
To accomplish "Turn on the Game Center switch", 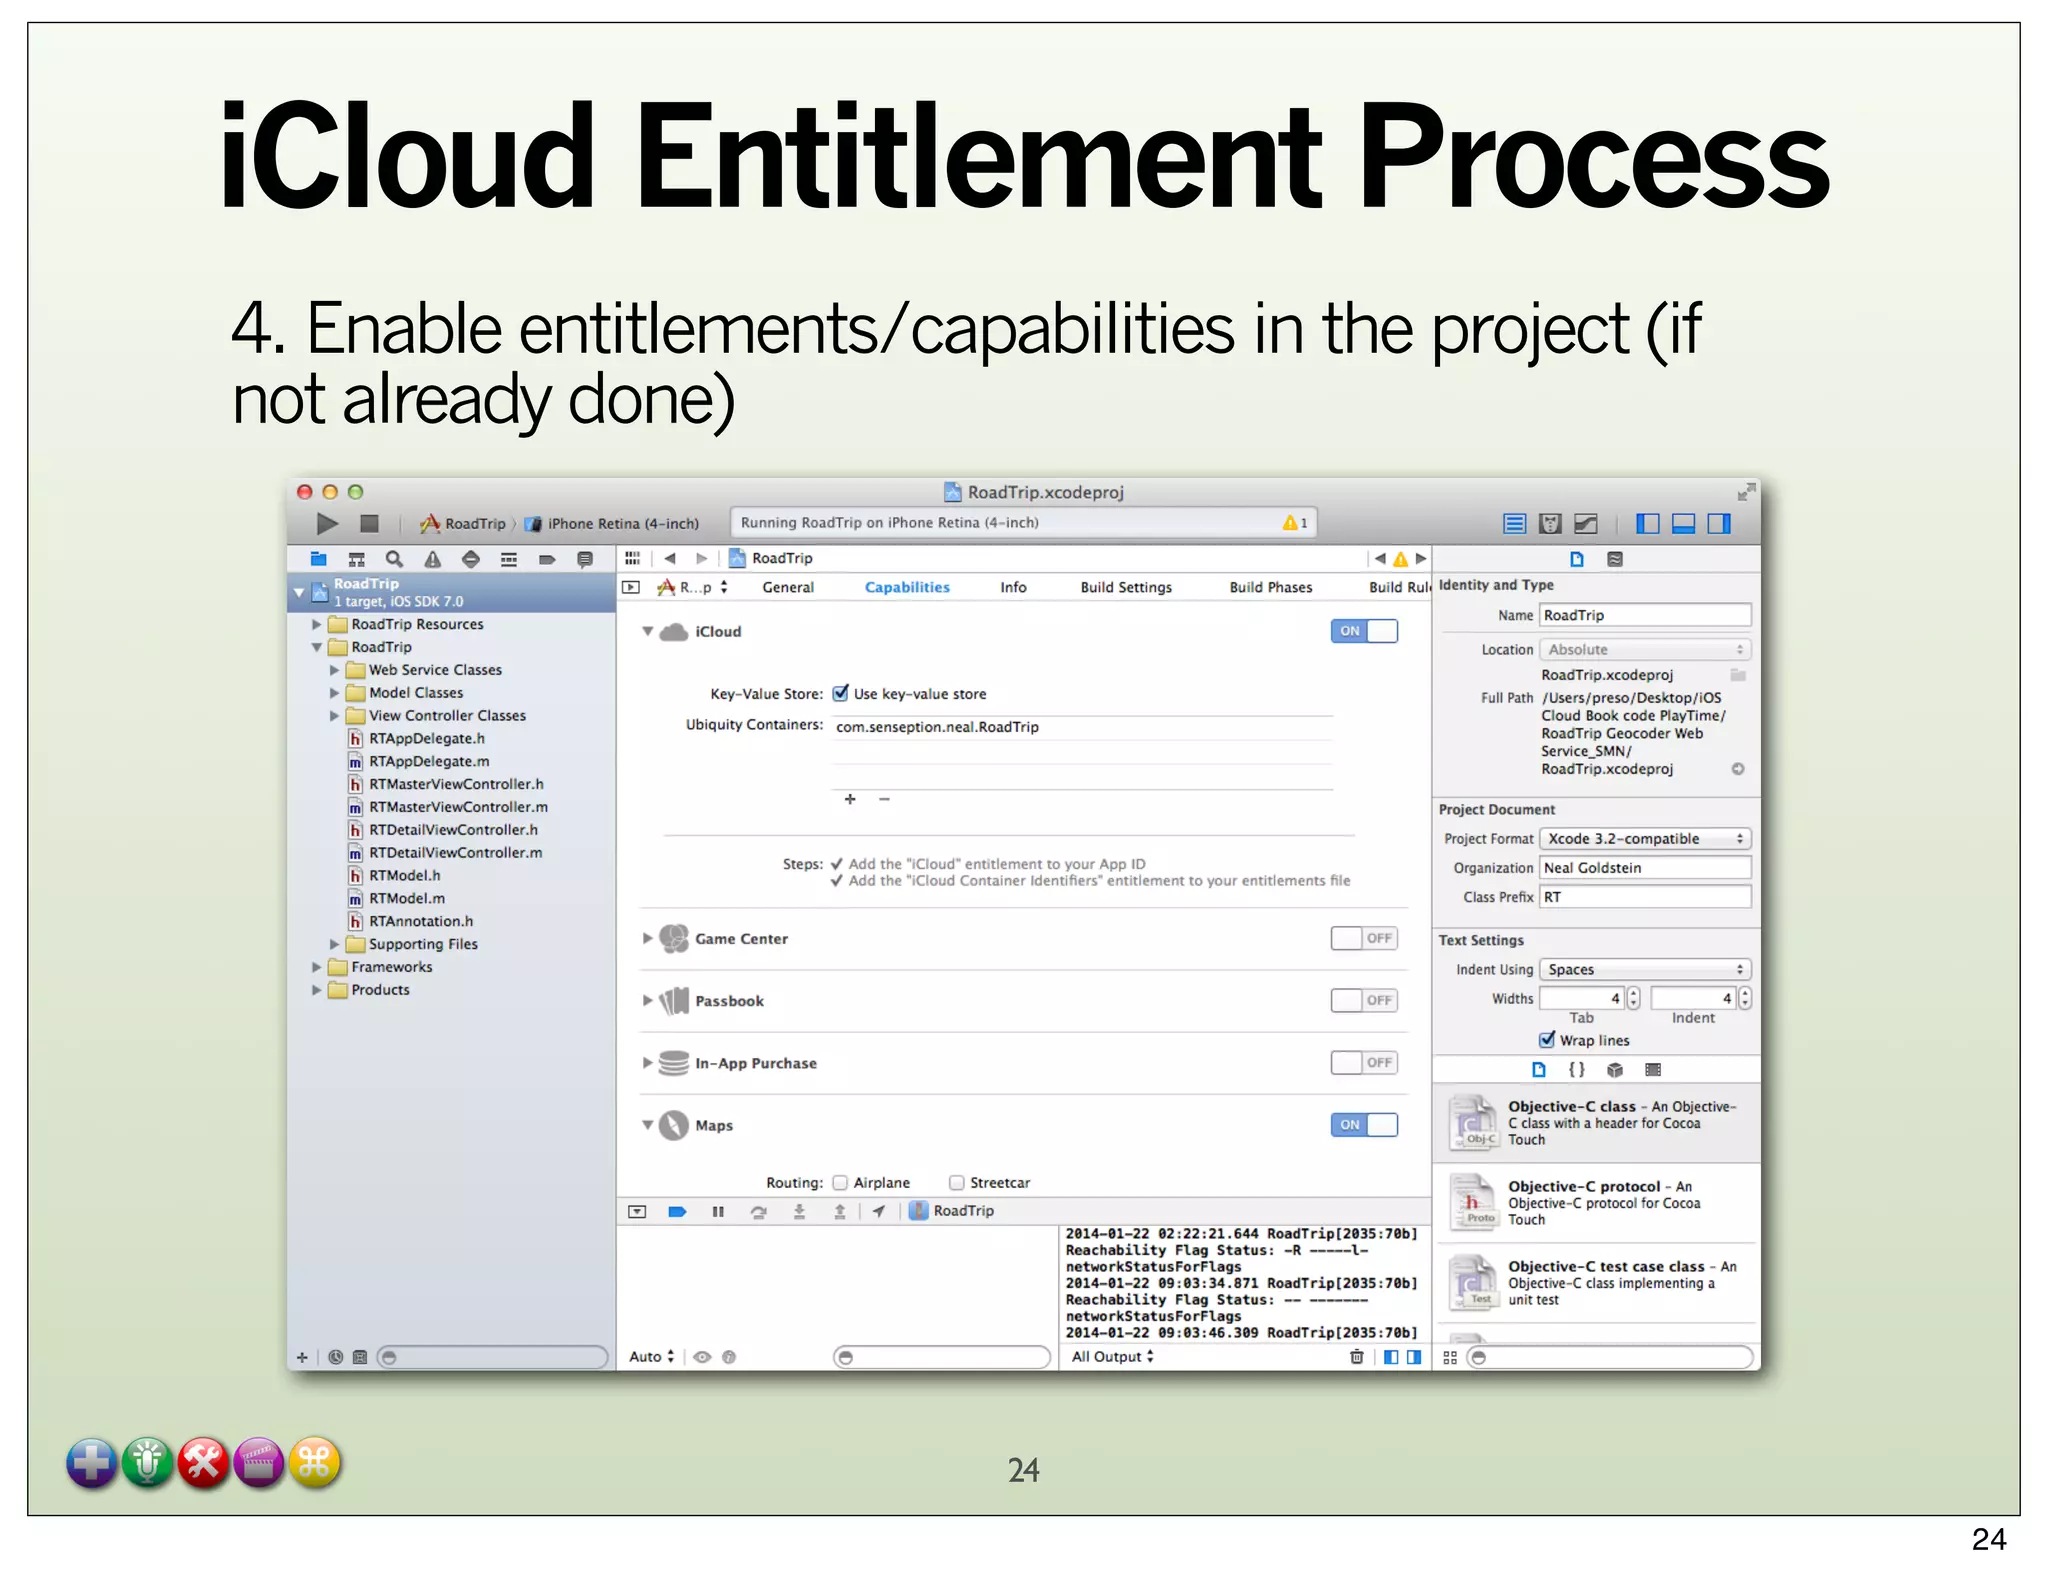I will pyautogui.click(x=1364, y=938).
